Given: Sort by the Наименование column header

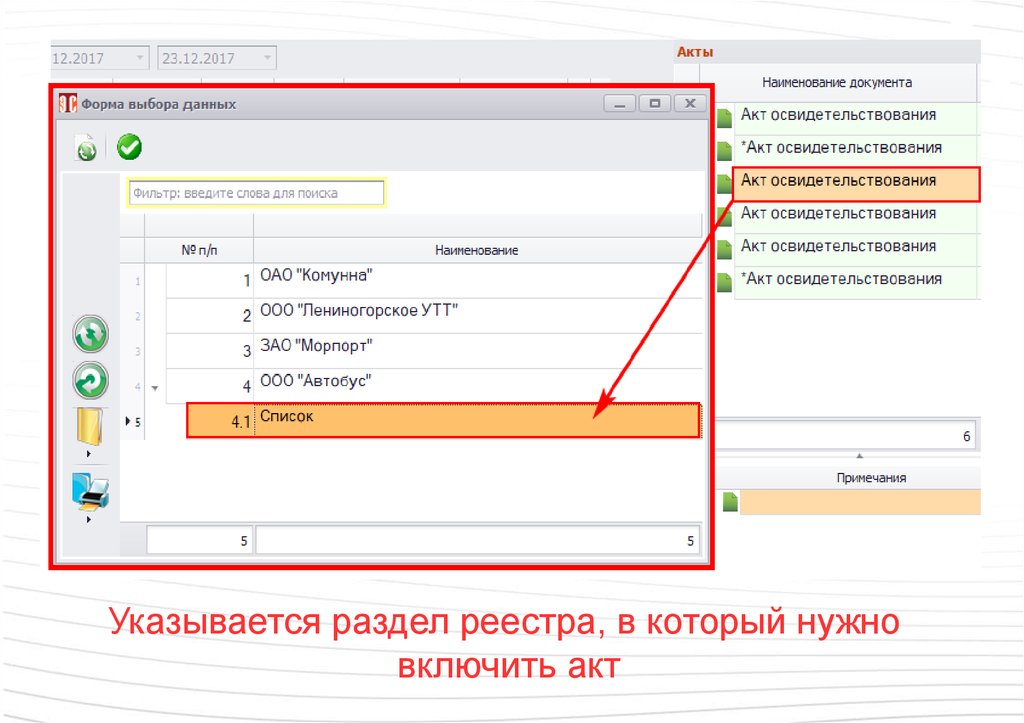Looking at the screenshot, I should [x=476, y=250].
